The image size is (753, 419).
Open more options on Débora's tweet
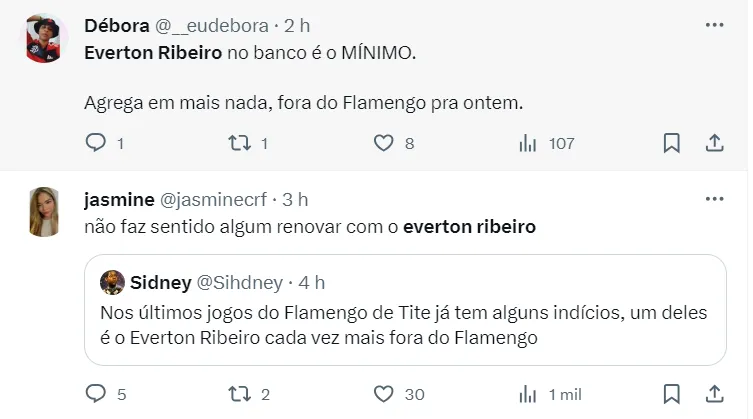714,24
